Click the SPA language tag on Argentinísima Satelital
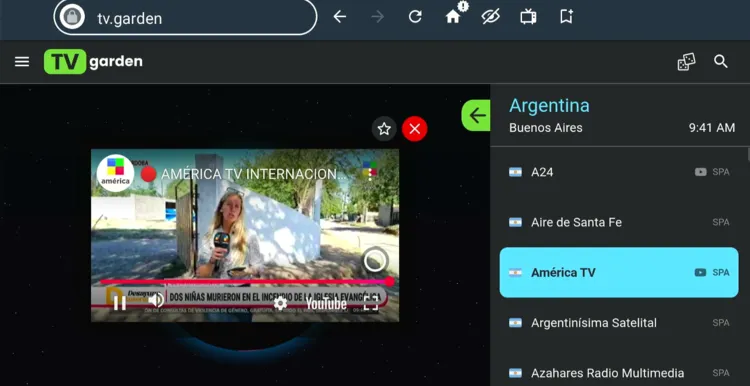The height and width of the screenshot is (386, 750). 721,323
